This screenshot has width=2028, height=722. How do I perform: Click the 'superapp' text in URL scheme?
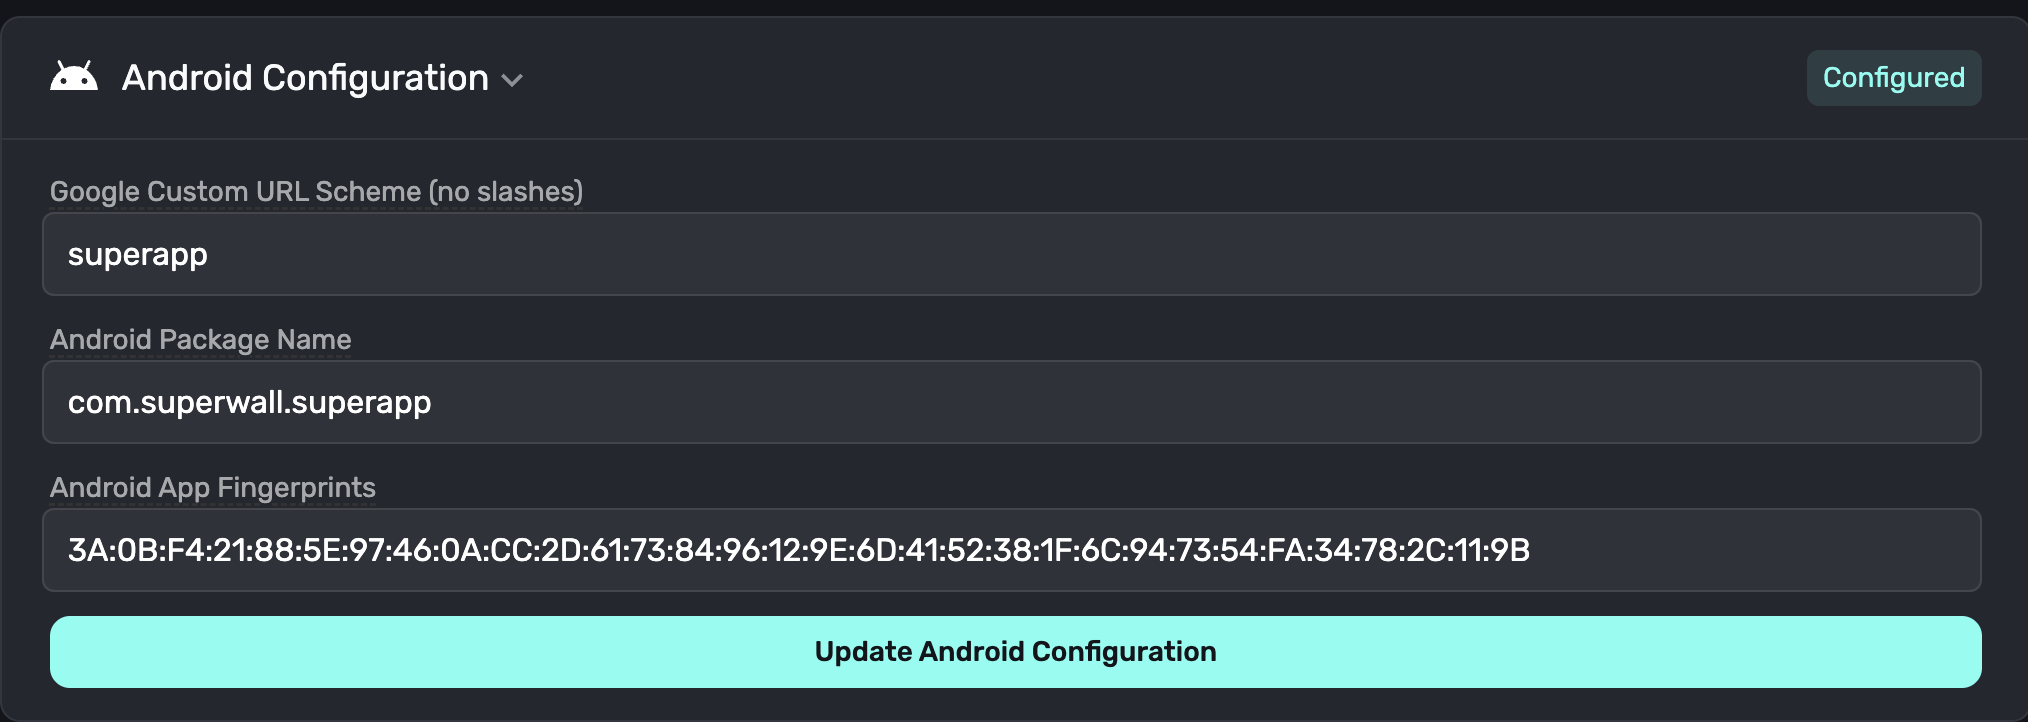138,255
